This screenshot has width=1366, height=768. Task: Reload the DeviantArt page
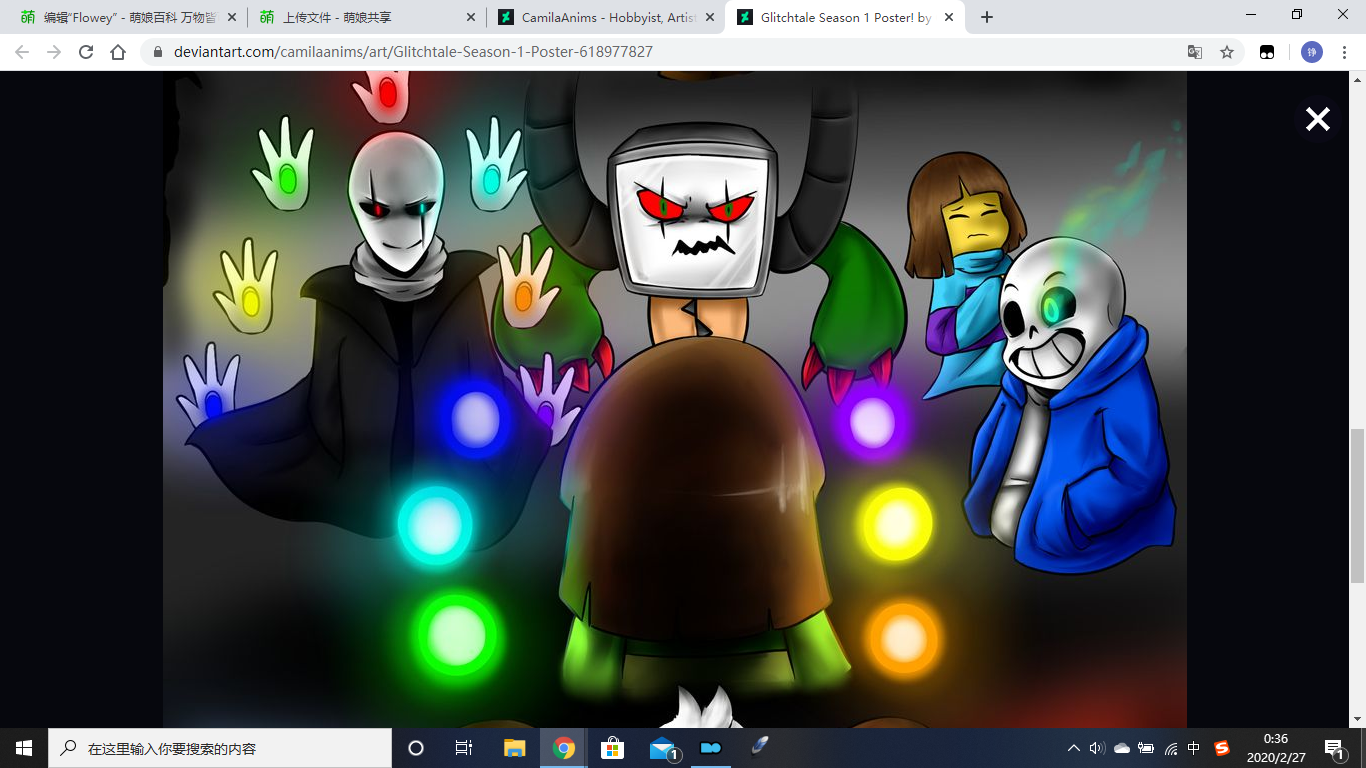click(86, 52)
